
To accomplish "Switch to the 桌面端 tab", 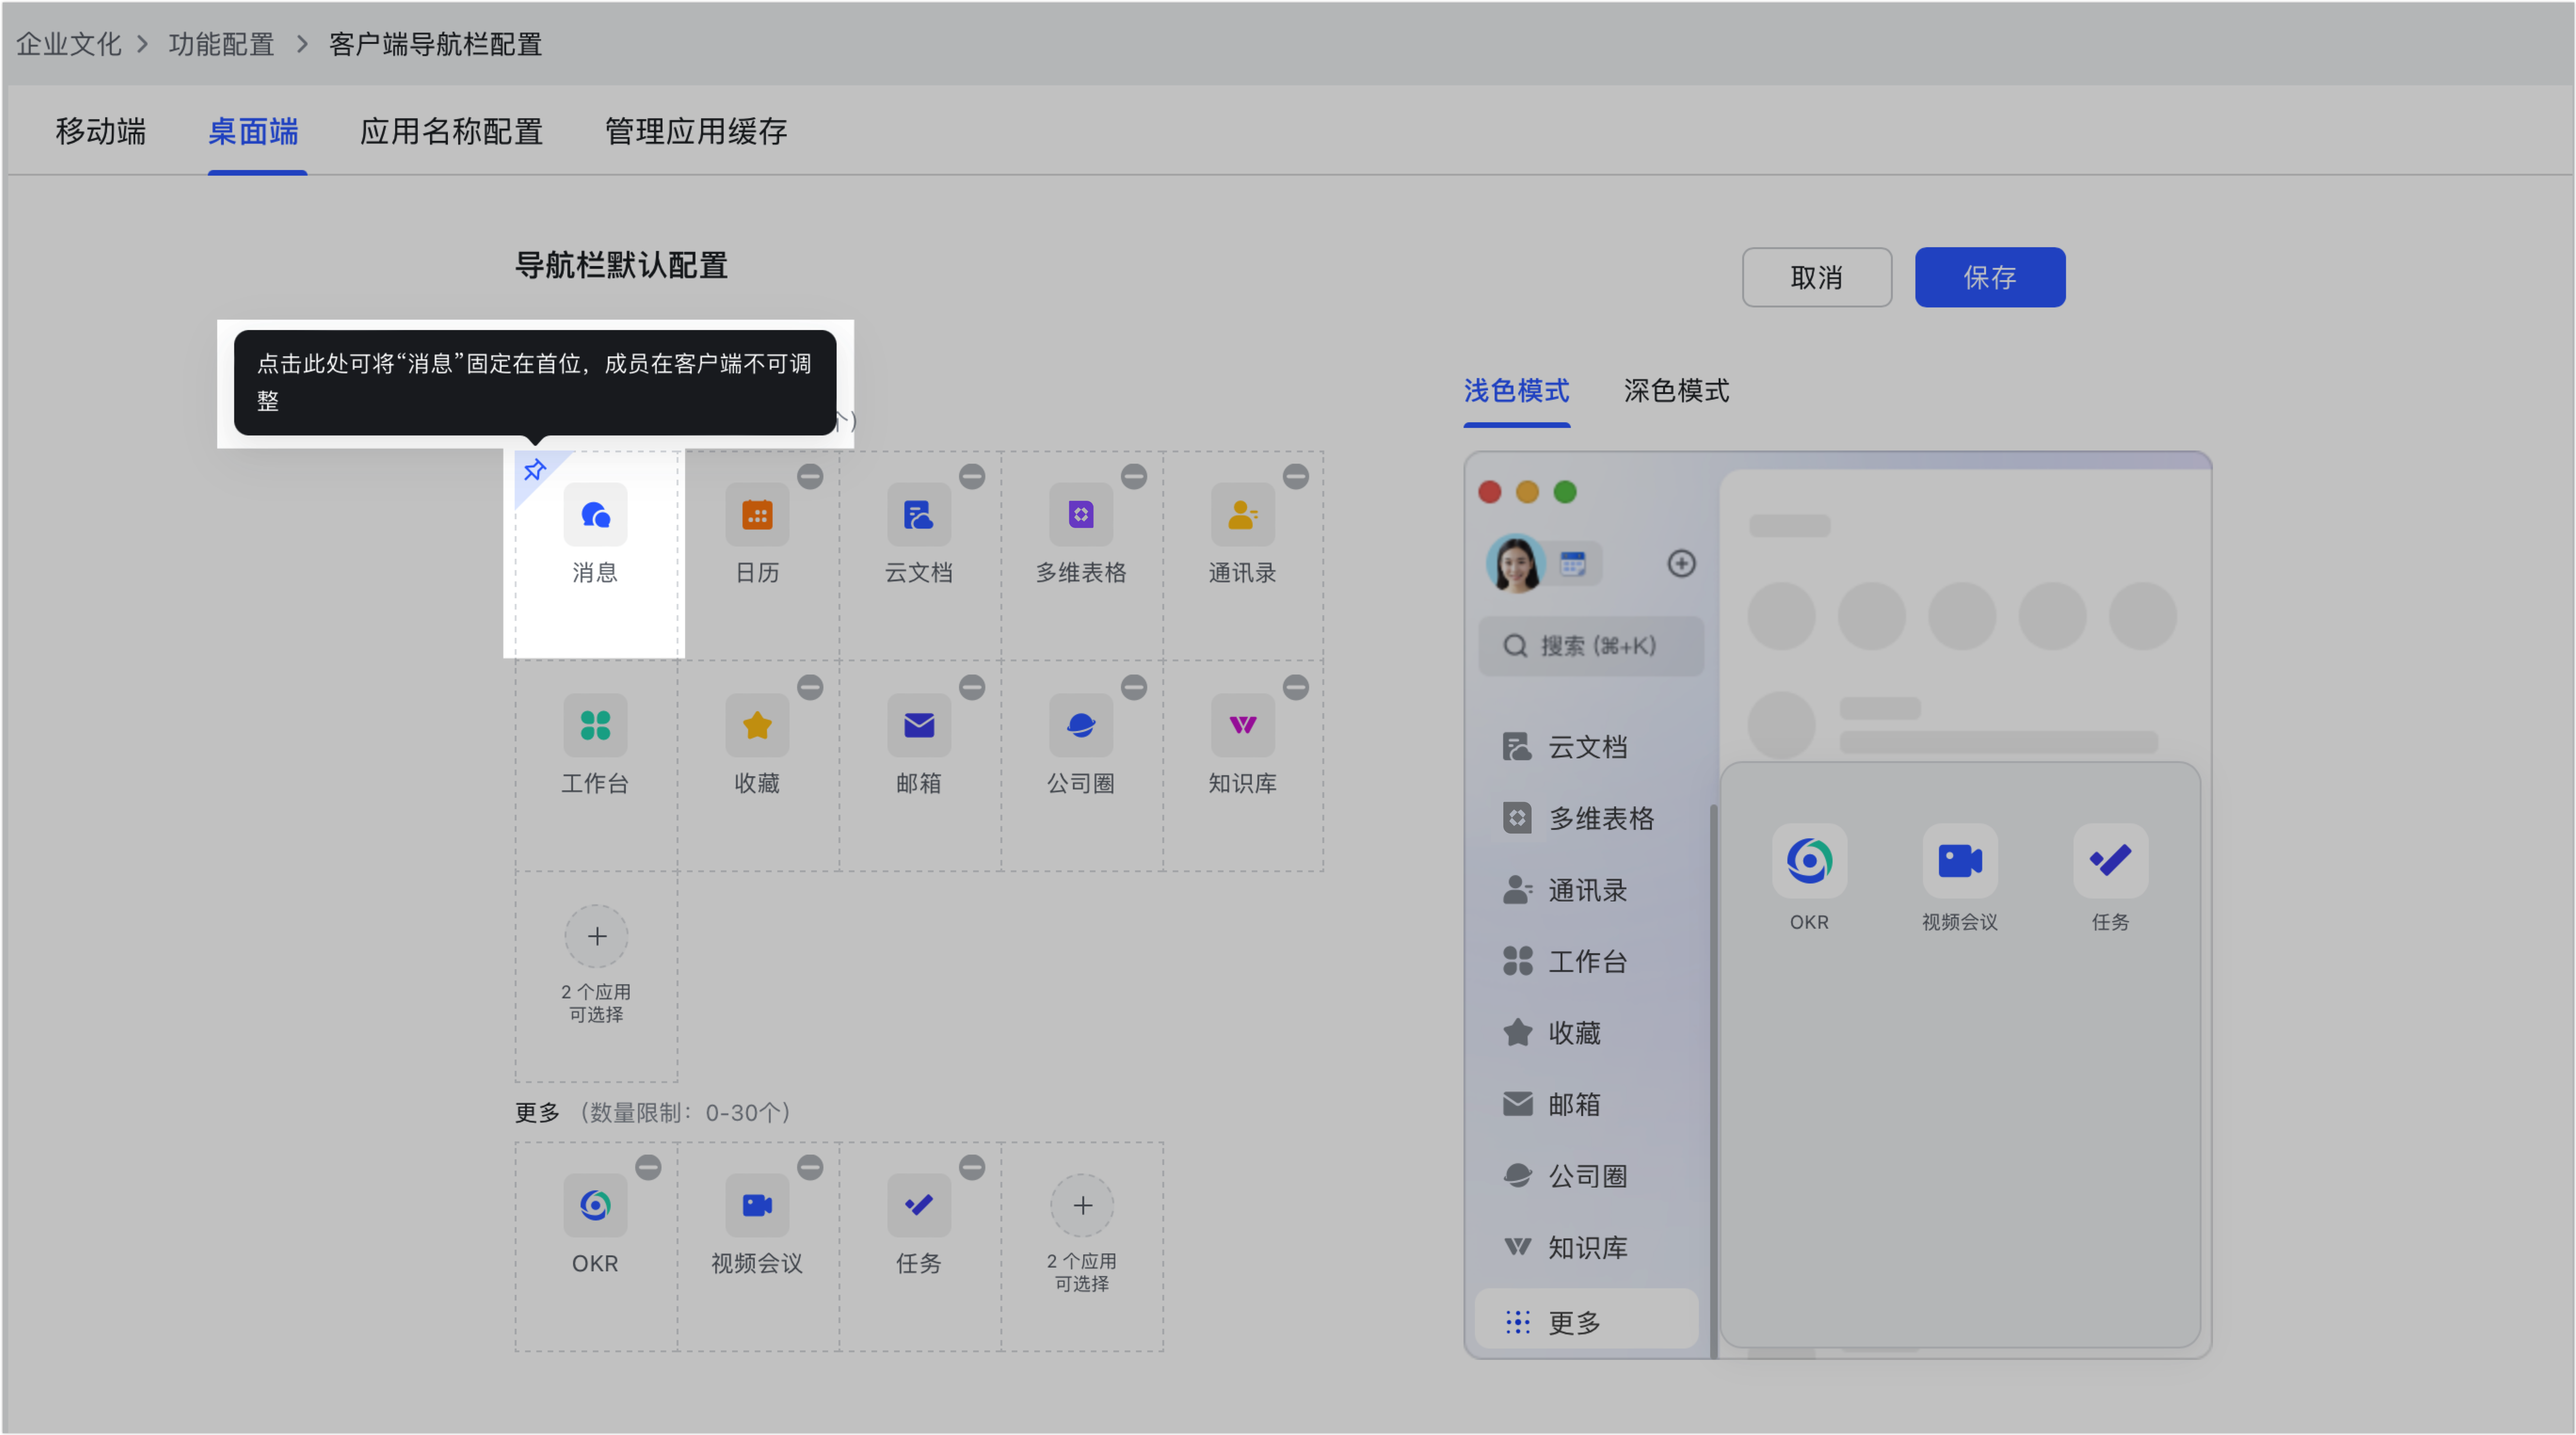I will (x=253, y=131).
